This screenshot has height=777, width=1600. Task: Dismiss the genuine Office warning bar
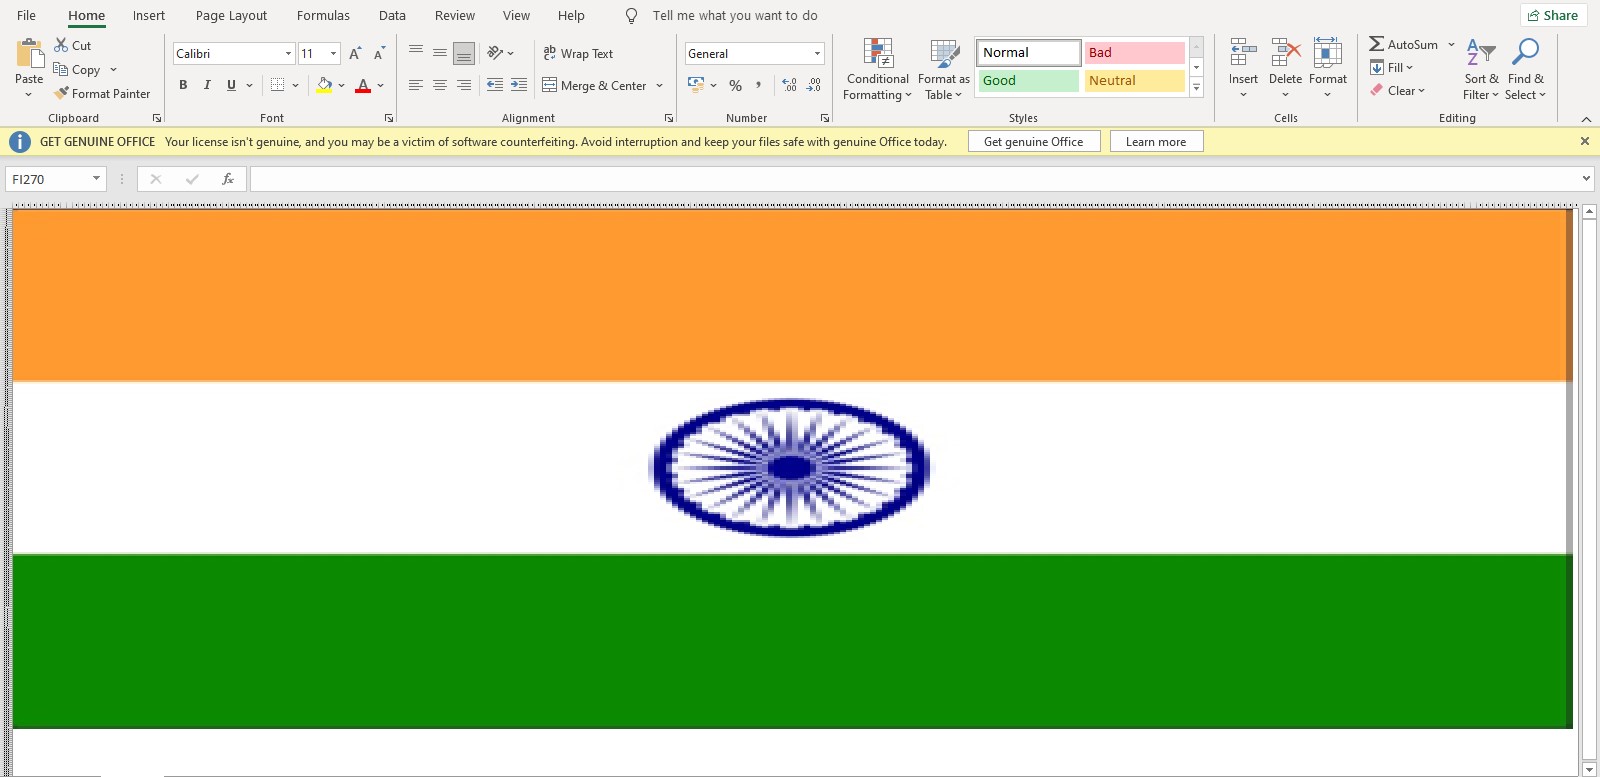point(1585,141)
